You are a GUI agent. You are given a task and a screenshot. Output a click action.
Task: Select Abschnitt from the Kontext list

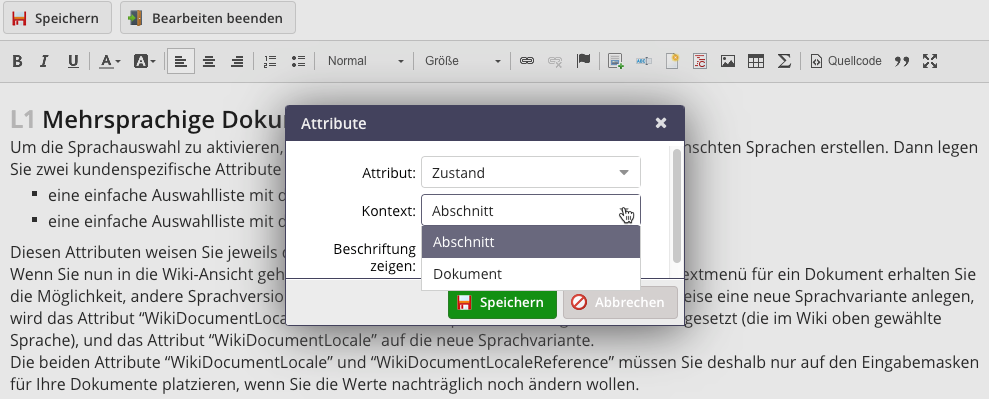point(531,242)
